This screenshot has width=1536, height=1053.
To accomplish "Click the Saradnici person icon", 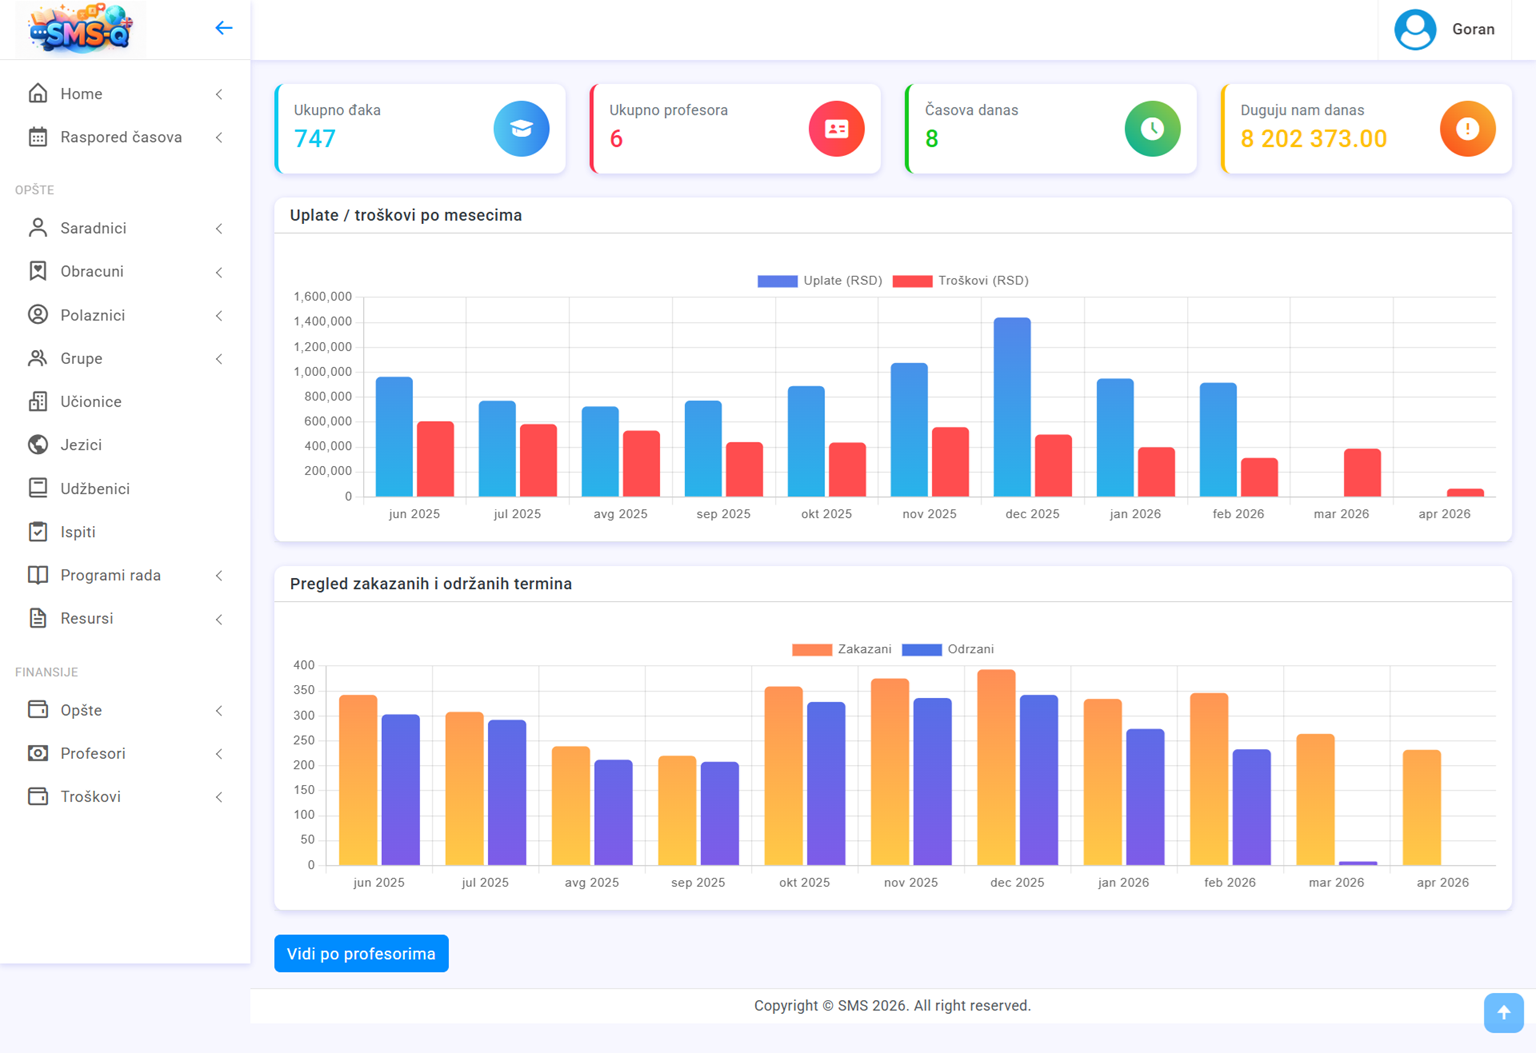I will click(38, 228).
